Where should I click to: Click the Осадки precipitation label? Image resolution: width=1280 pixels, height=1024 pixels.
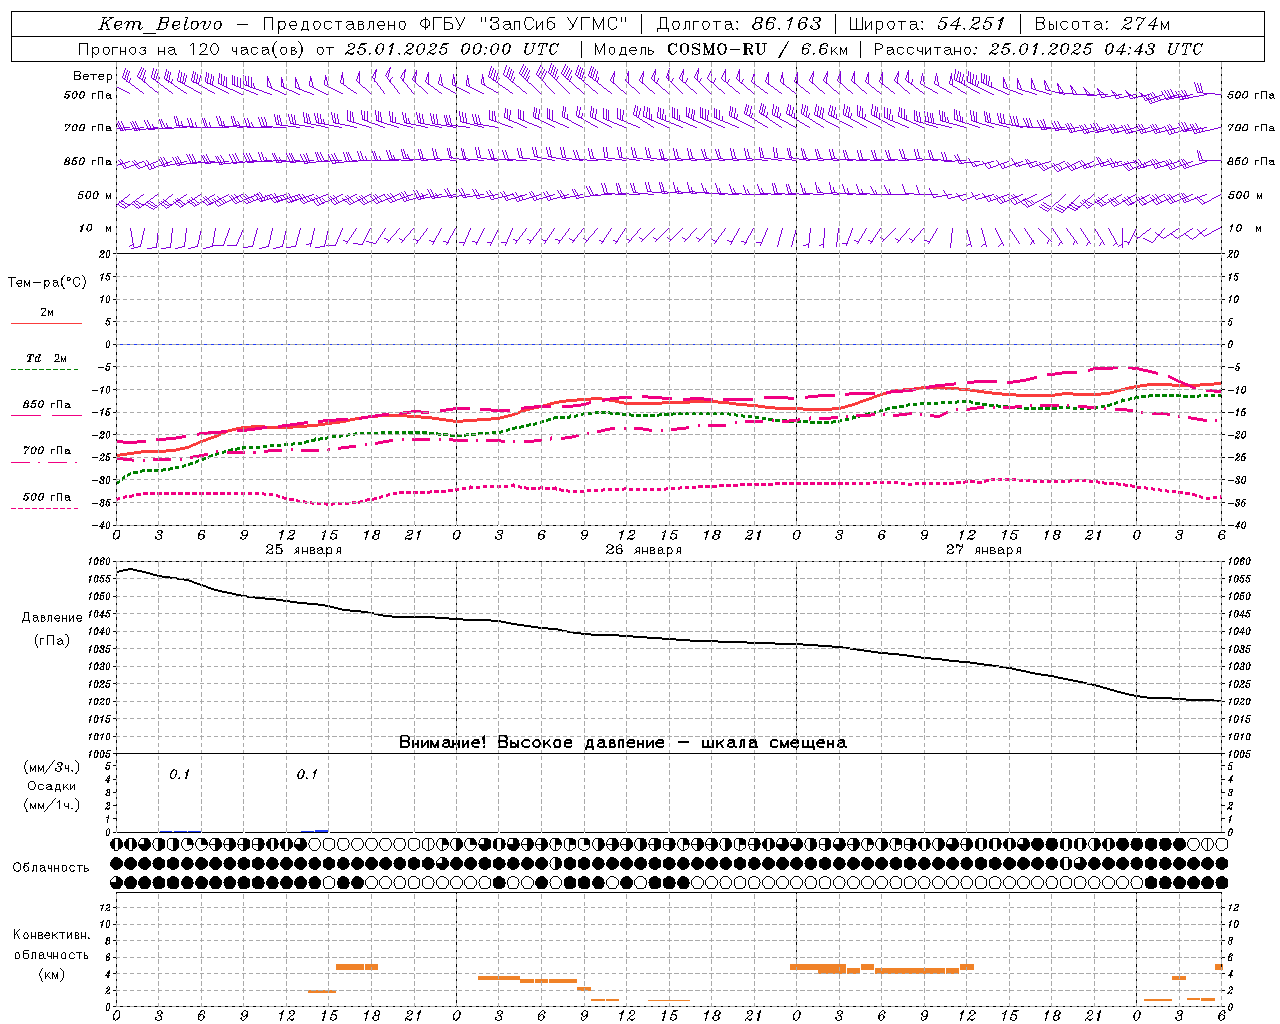pos(52,786)
